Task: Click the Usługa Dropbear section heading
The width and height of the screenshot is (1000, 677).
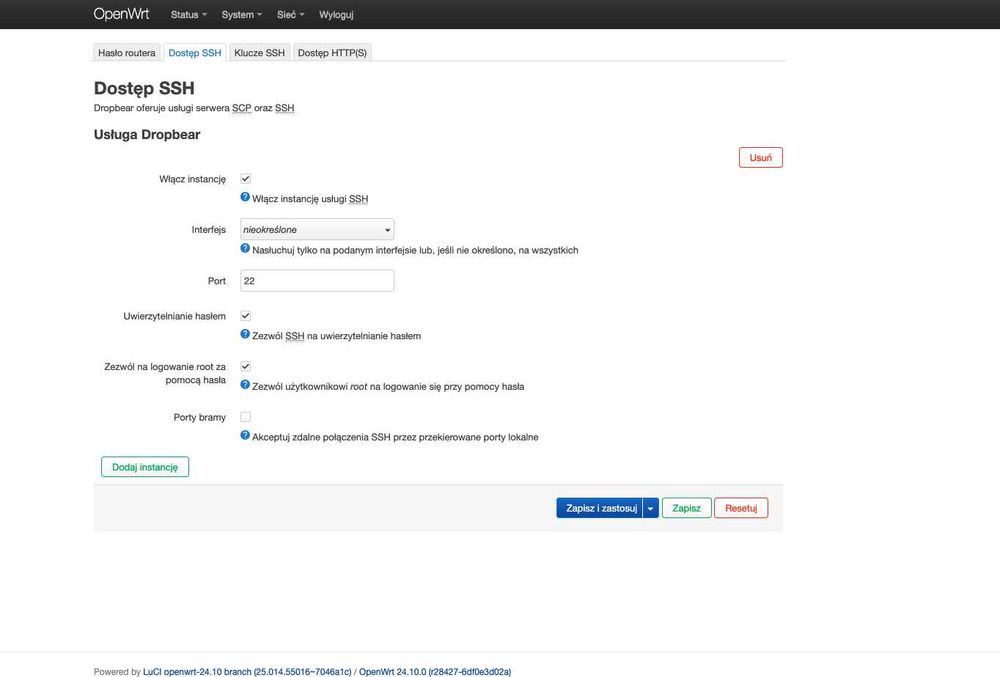Action: point(147,135)
